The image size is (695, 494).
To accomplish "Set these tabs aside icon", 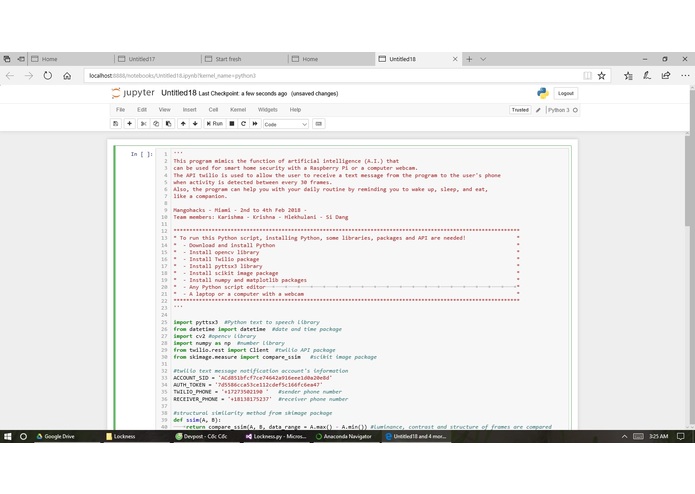I will [21, 59].
